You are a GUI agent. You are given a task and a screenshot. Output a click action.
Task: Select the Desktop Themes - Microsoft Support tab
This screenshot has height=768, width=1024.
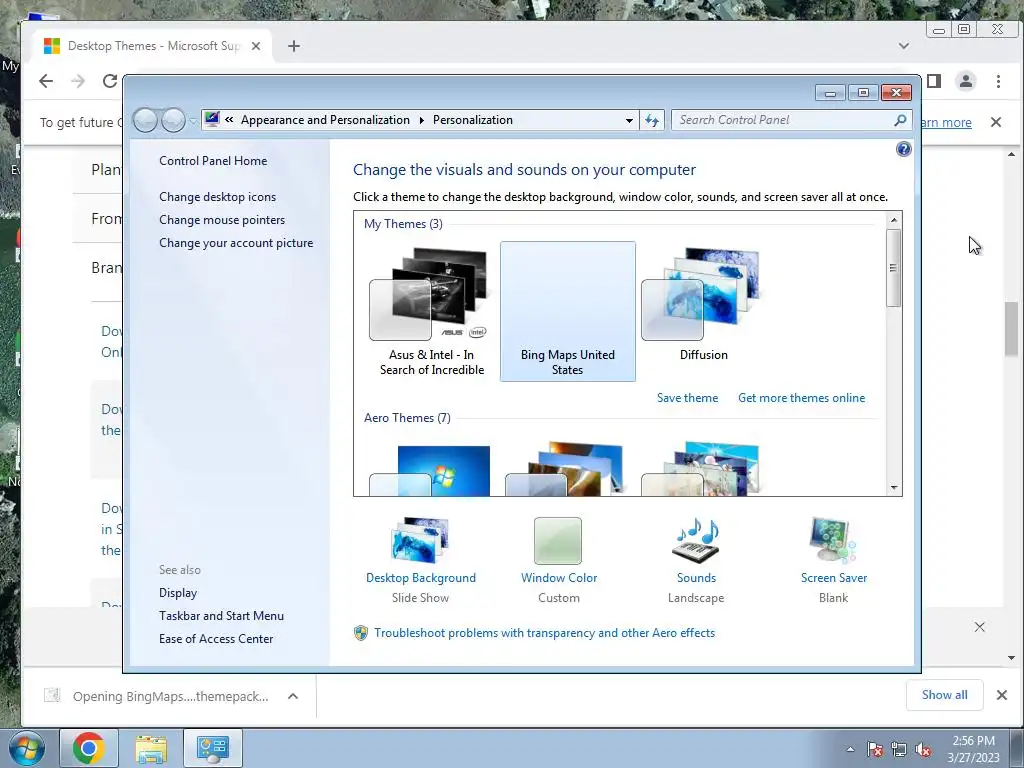pos(152,46)
